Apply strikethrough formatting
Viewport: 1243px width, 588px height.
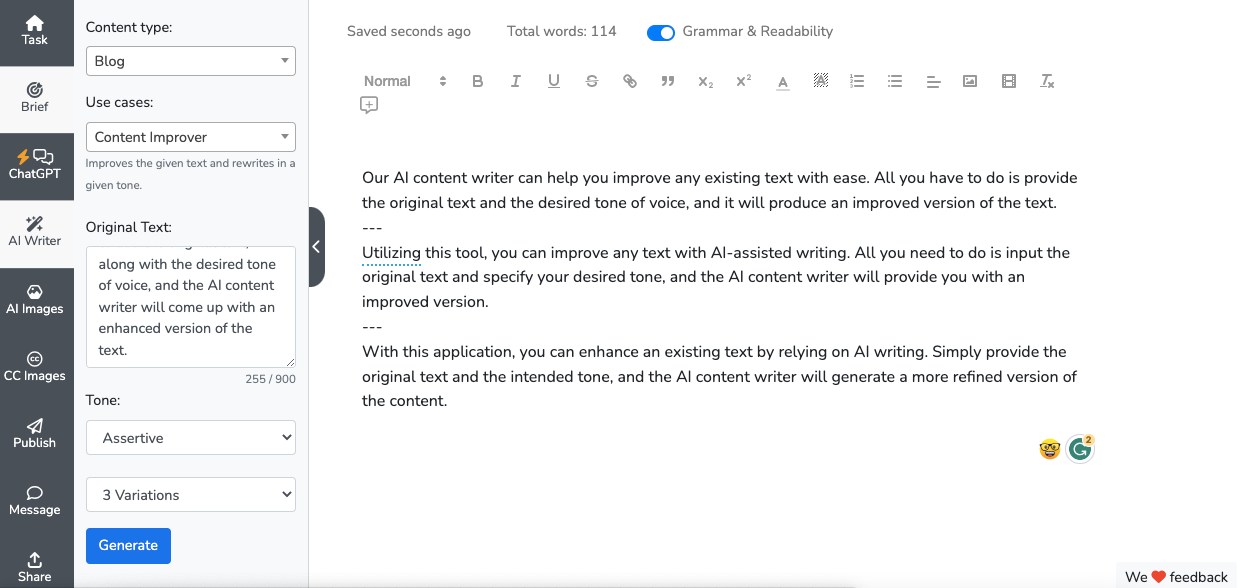click(592, 82)
